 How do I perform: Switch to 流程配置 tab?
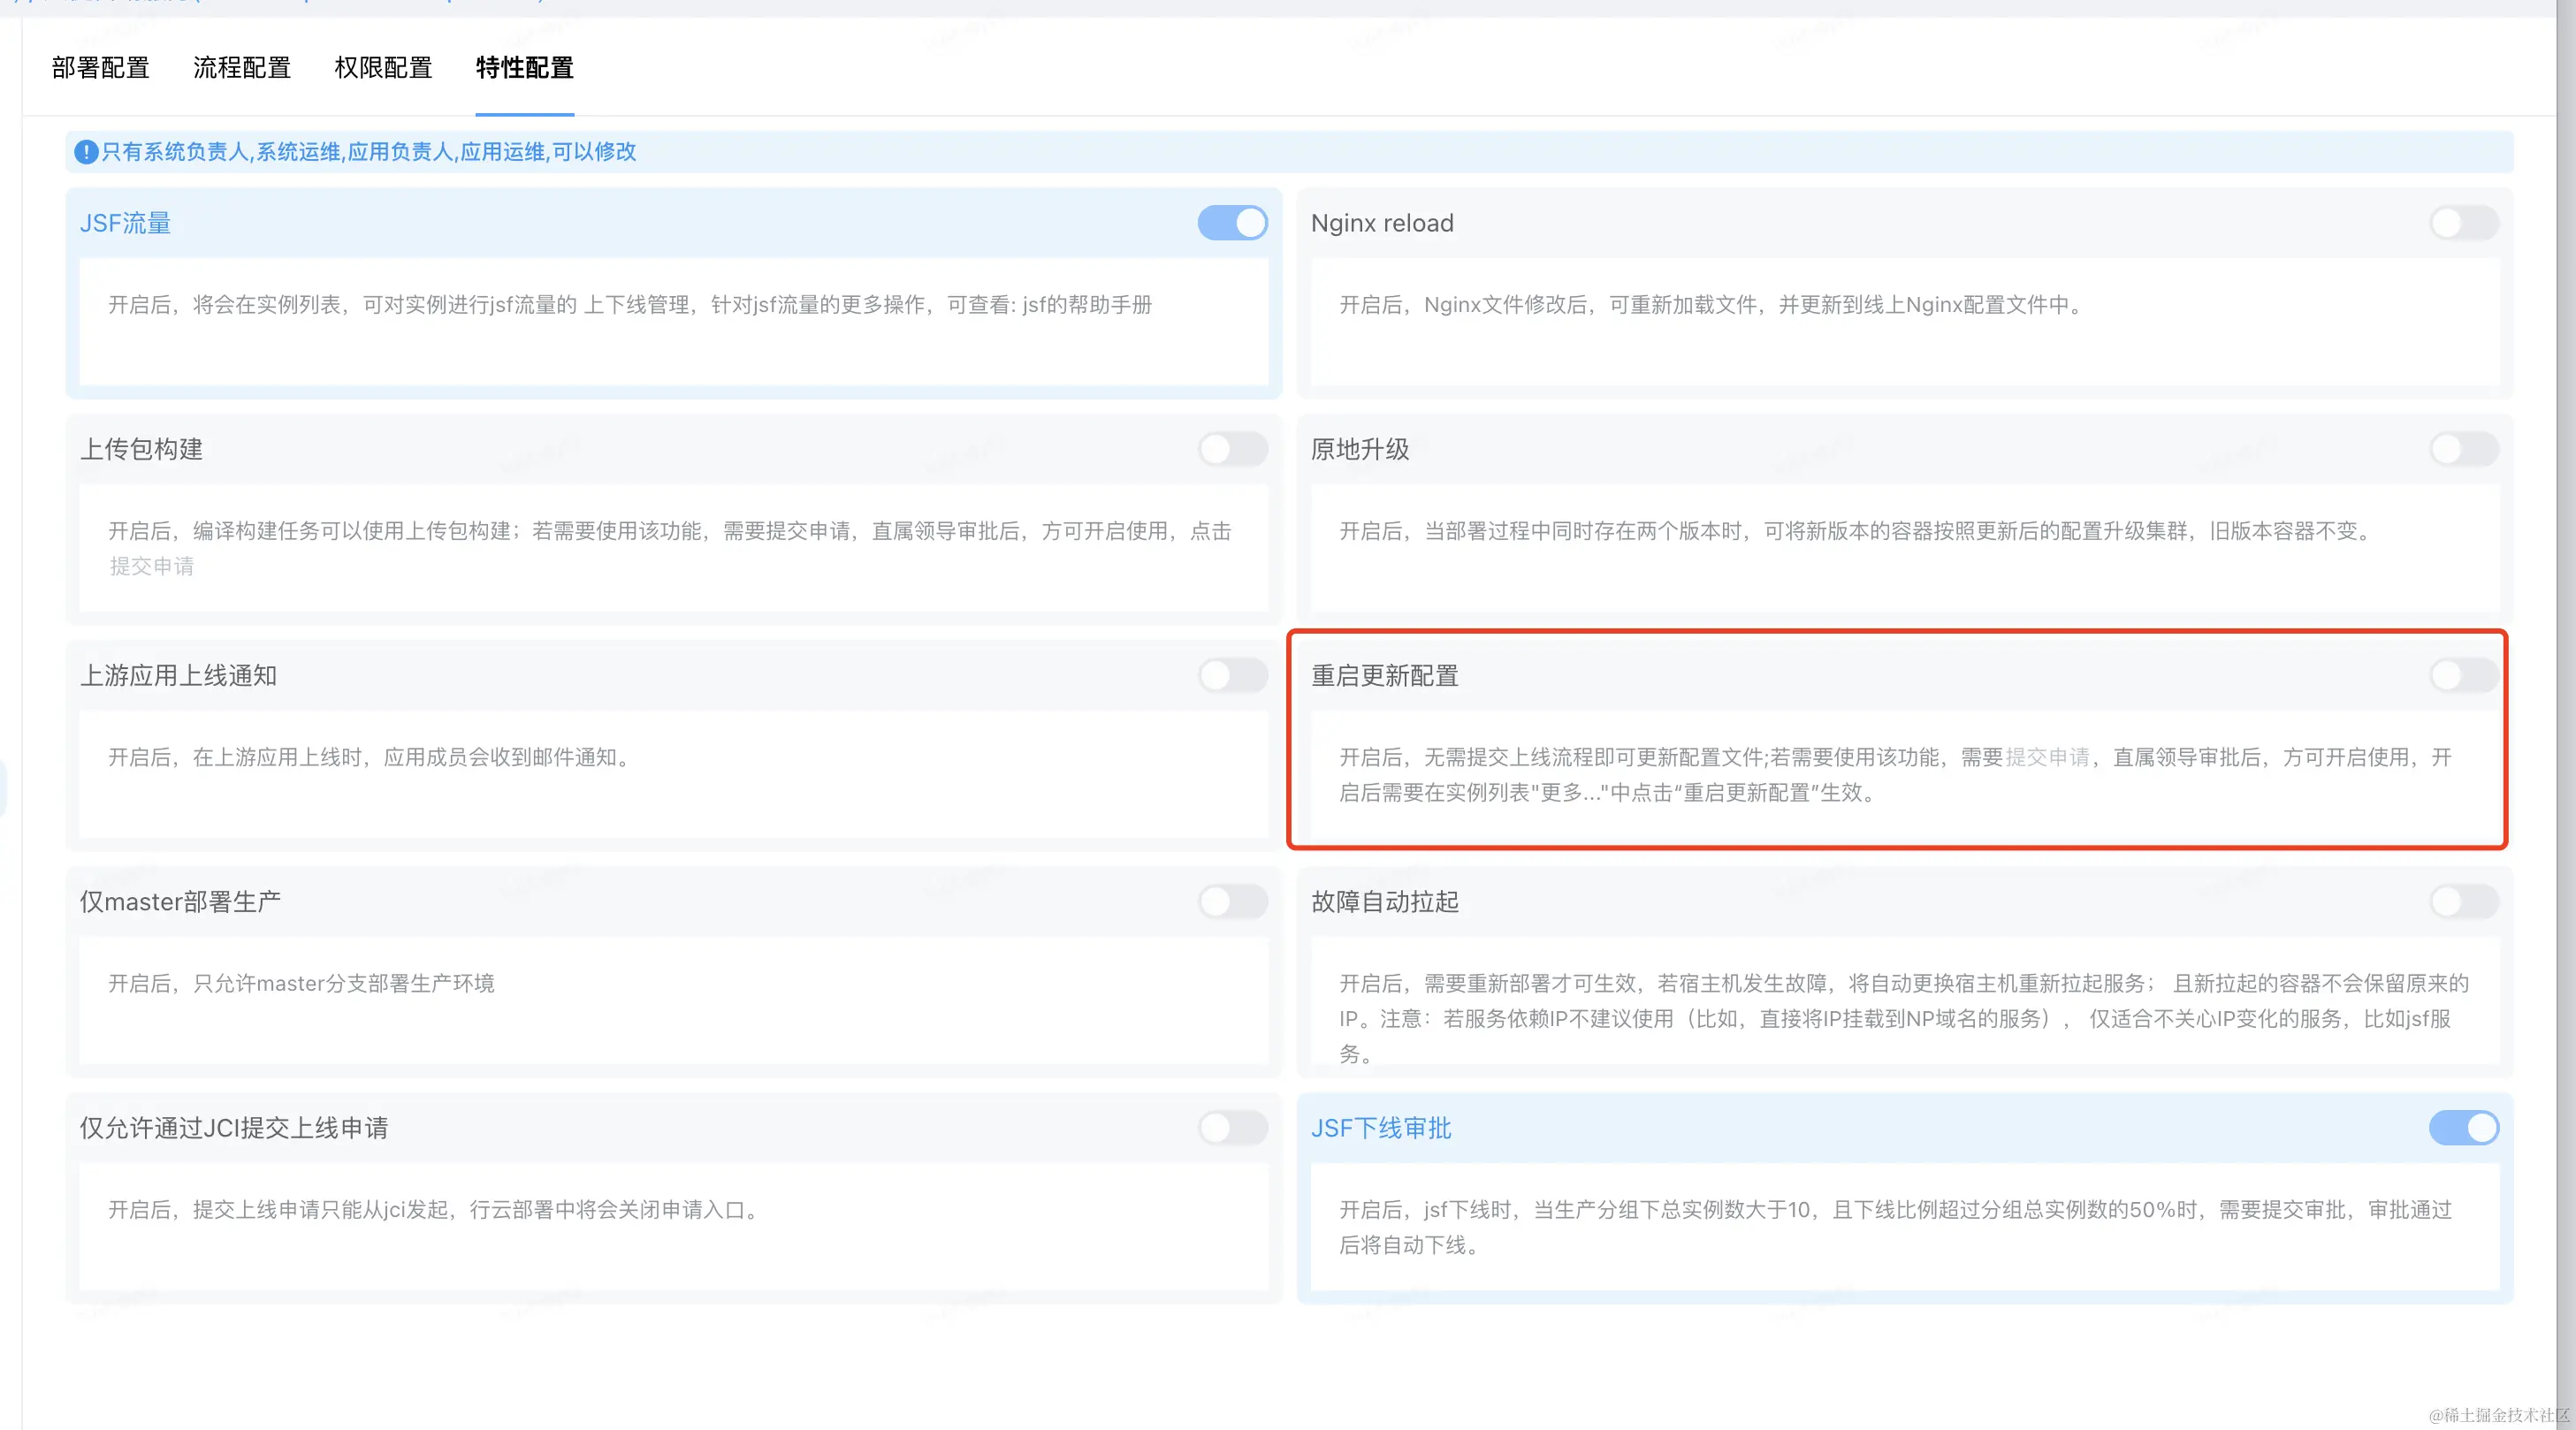coord(241,68)
